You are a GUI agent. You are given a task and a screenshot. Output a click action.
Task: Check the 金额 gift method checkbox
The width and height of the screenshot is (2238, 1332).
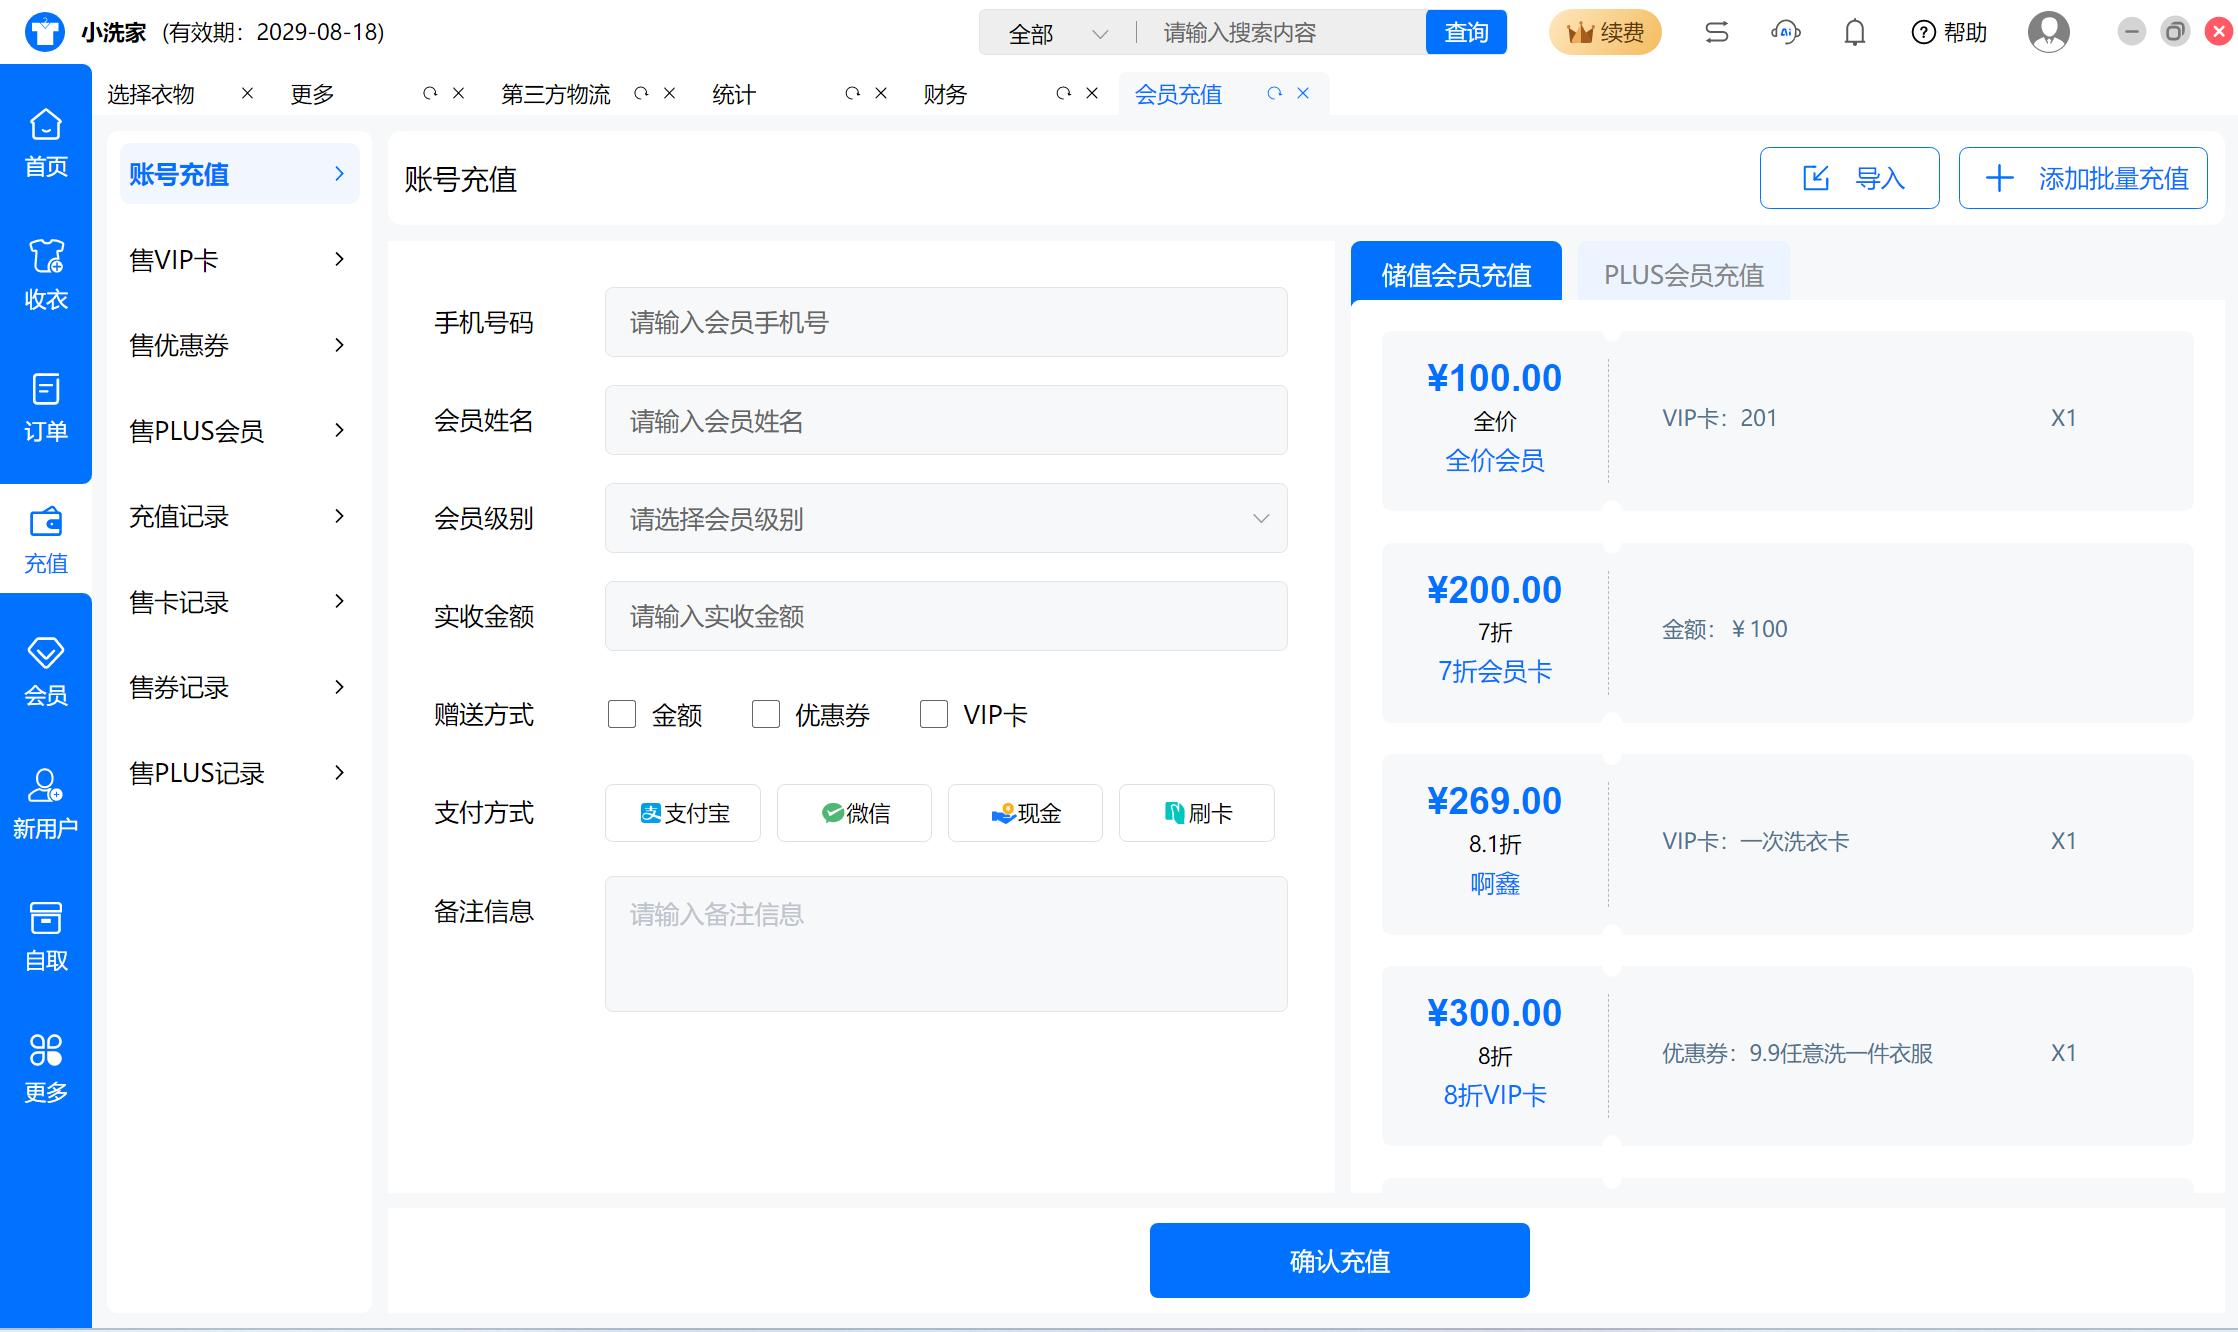622,714
